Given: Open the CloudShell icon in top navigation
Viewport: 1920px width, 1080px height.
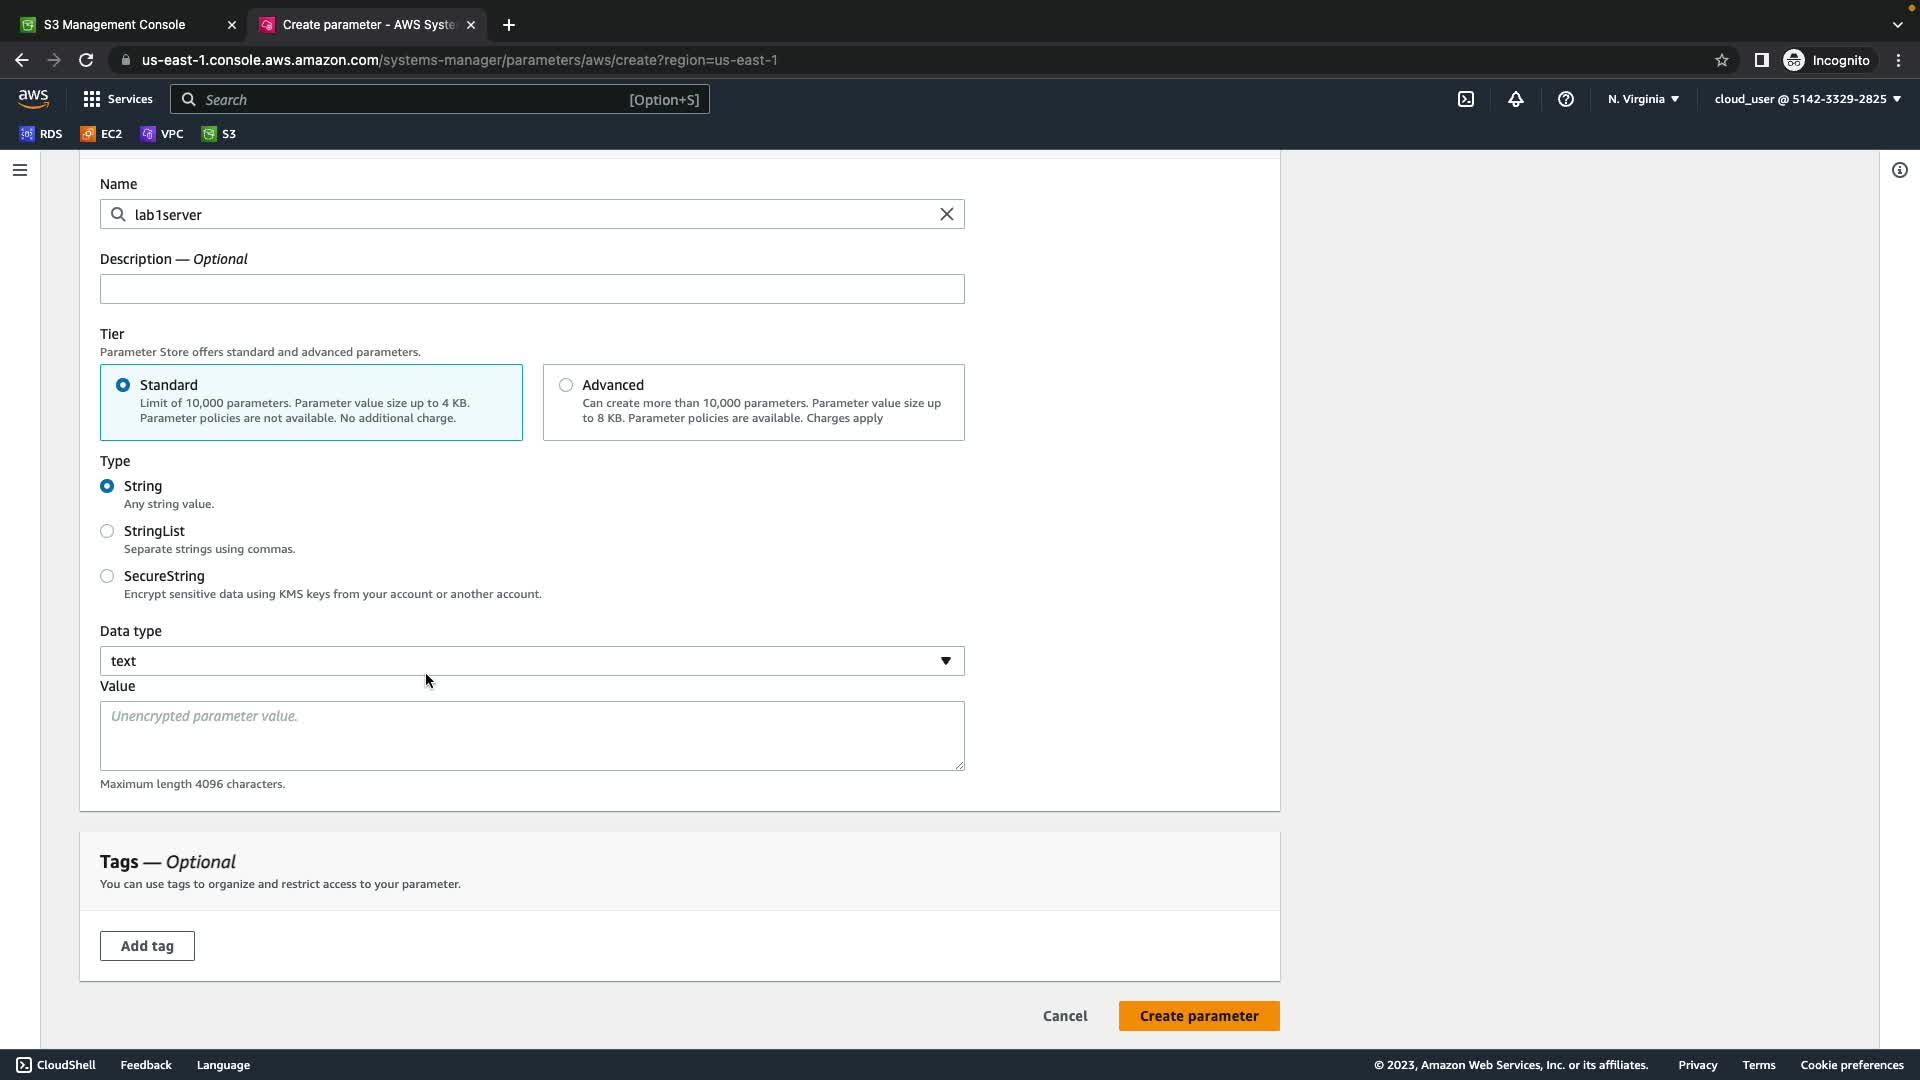Looking at the screenshot, I should 1465,99.
